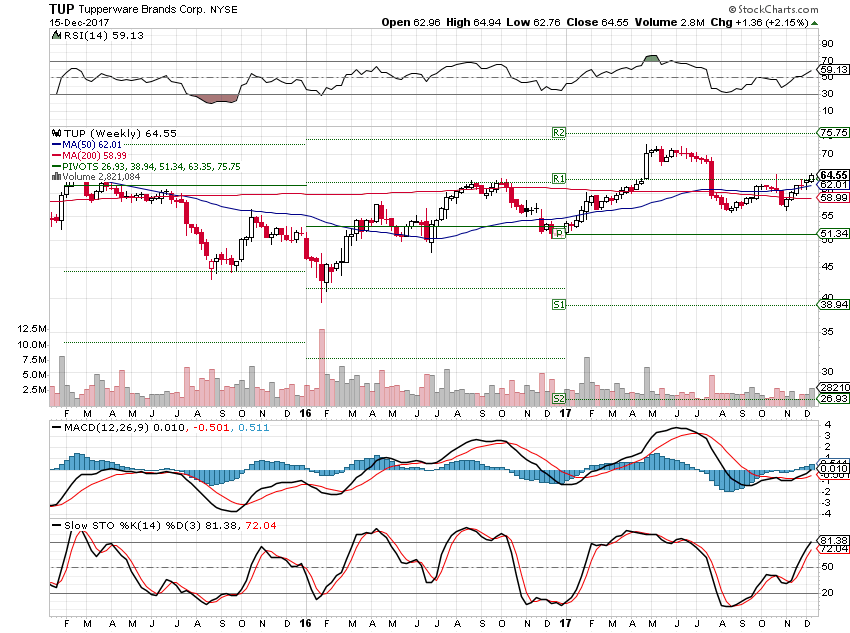Click the green overbought RSI shaded peak
This screenshot has height=633, width=850.
coord(652,59)
